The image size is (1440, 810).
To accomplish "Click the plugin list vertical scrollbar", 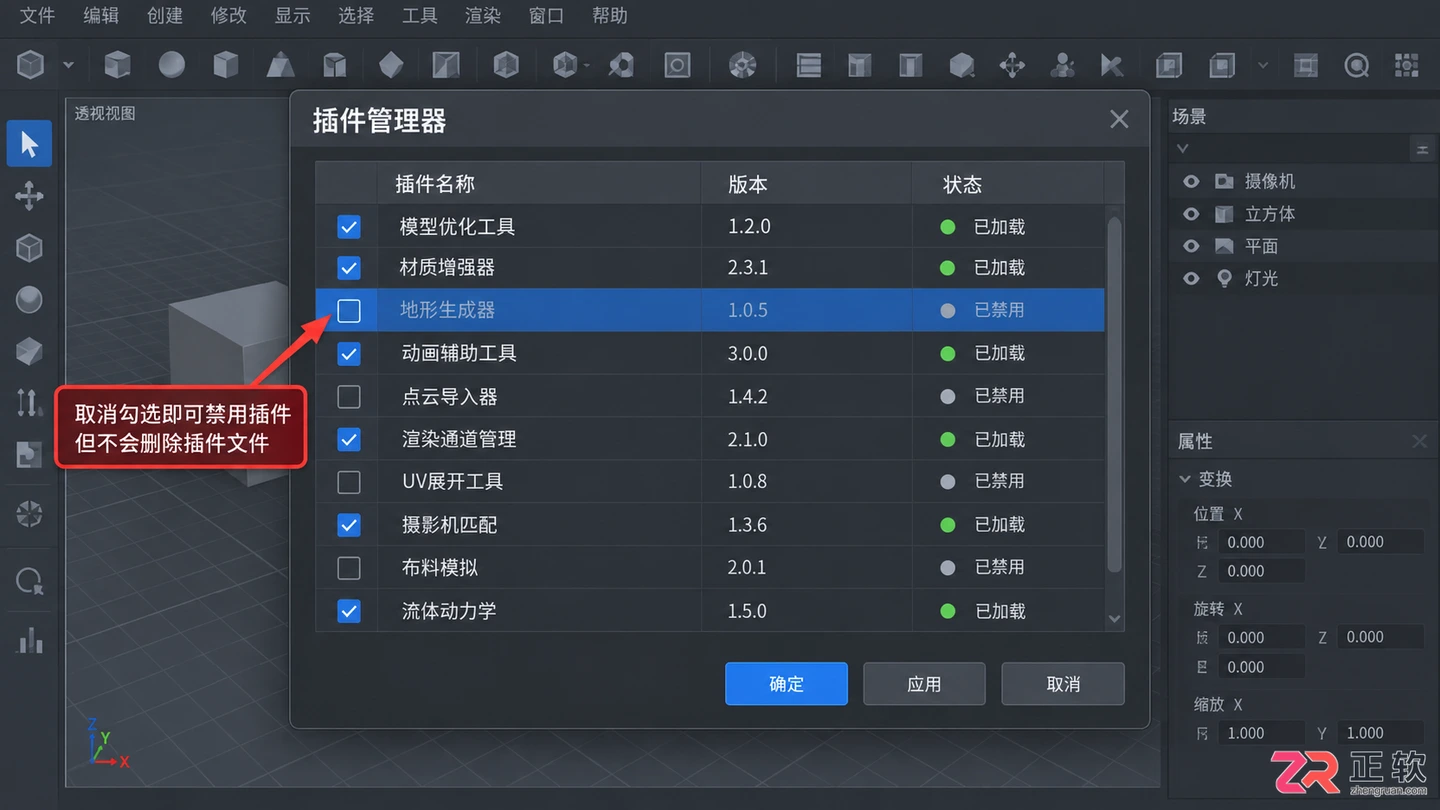I will tap(1115, 393).
